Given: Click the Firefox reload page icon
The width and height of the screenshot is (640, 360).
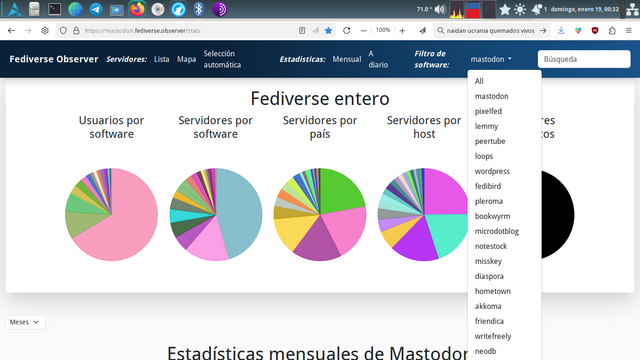Looking at the screenshot, I should 347,31.
